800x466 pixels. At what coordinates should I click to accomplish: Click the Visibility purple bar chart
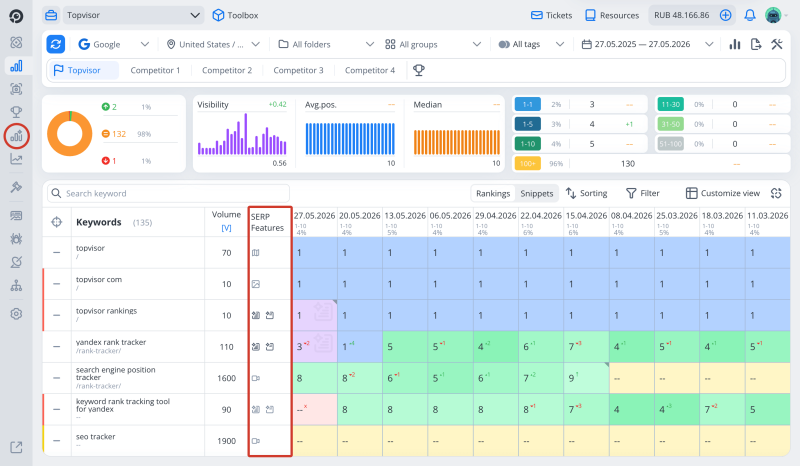pos(242,134)
